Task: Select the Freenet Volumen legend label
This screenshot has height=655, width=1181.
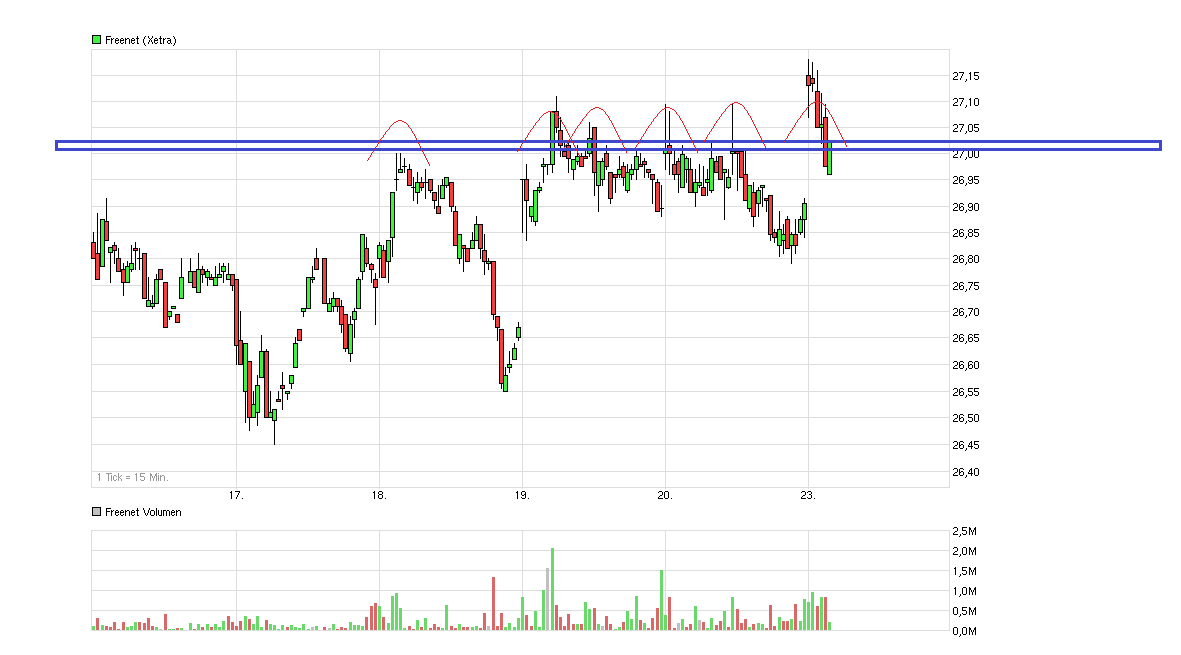Action: pos(143,512)
